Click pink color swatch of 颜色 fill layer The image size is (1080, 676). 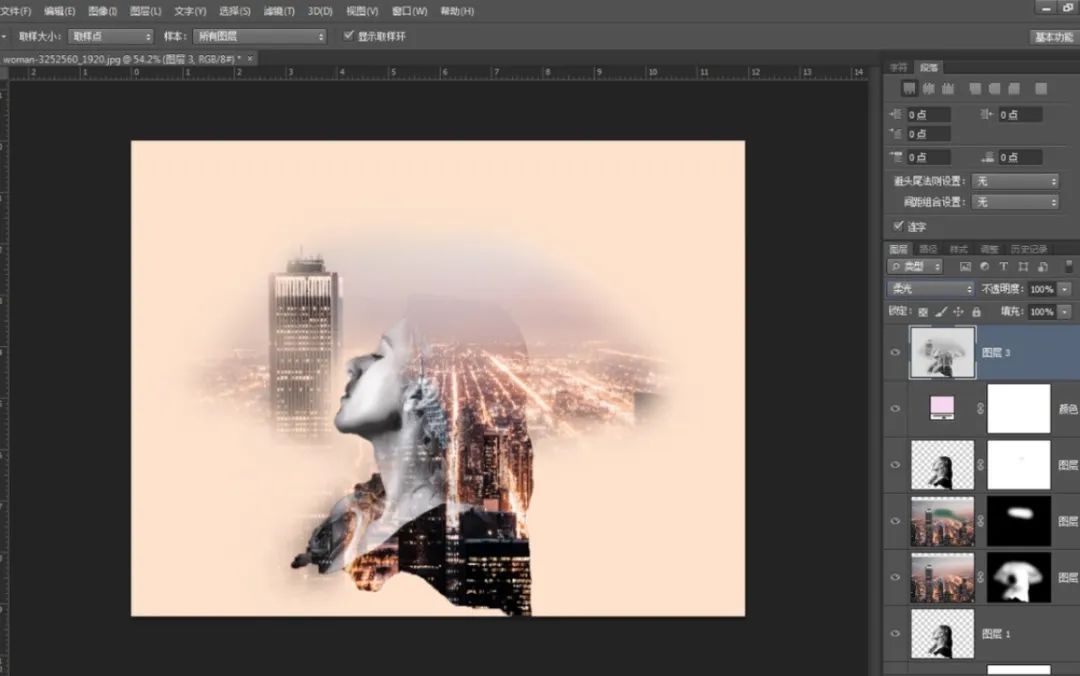942,407
